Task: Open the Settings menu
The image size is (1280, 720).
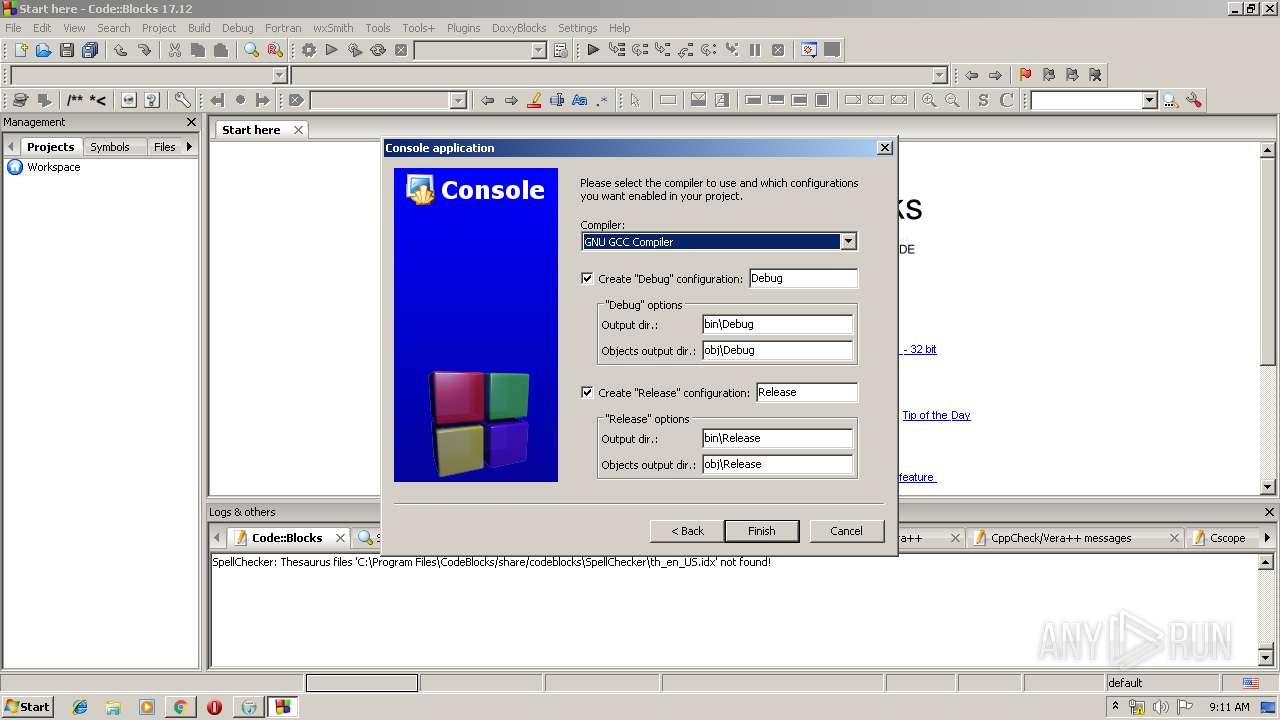Action: pos(577,28)
